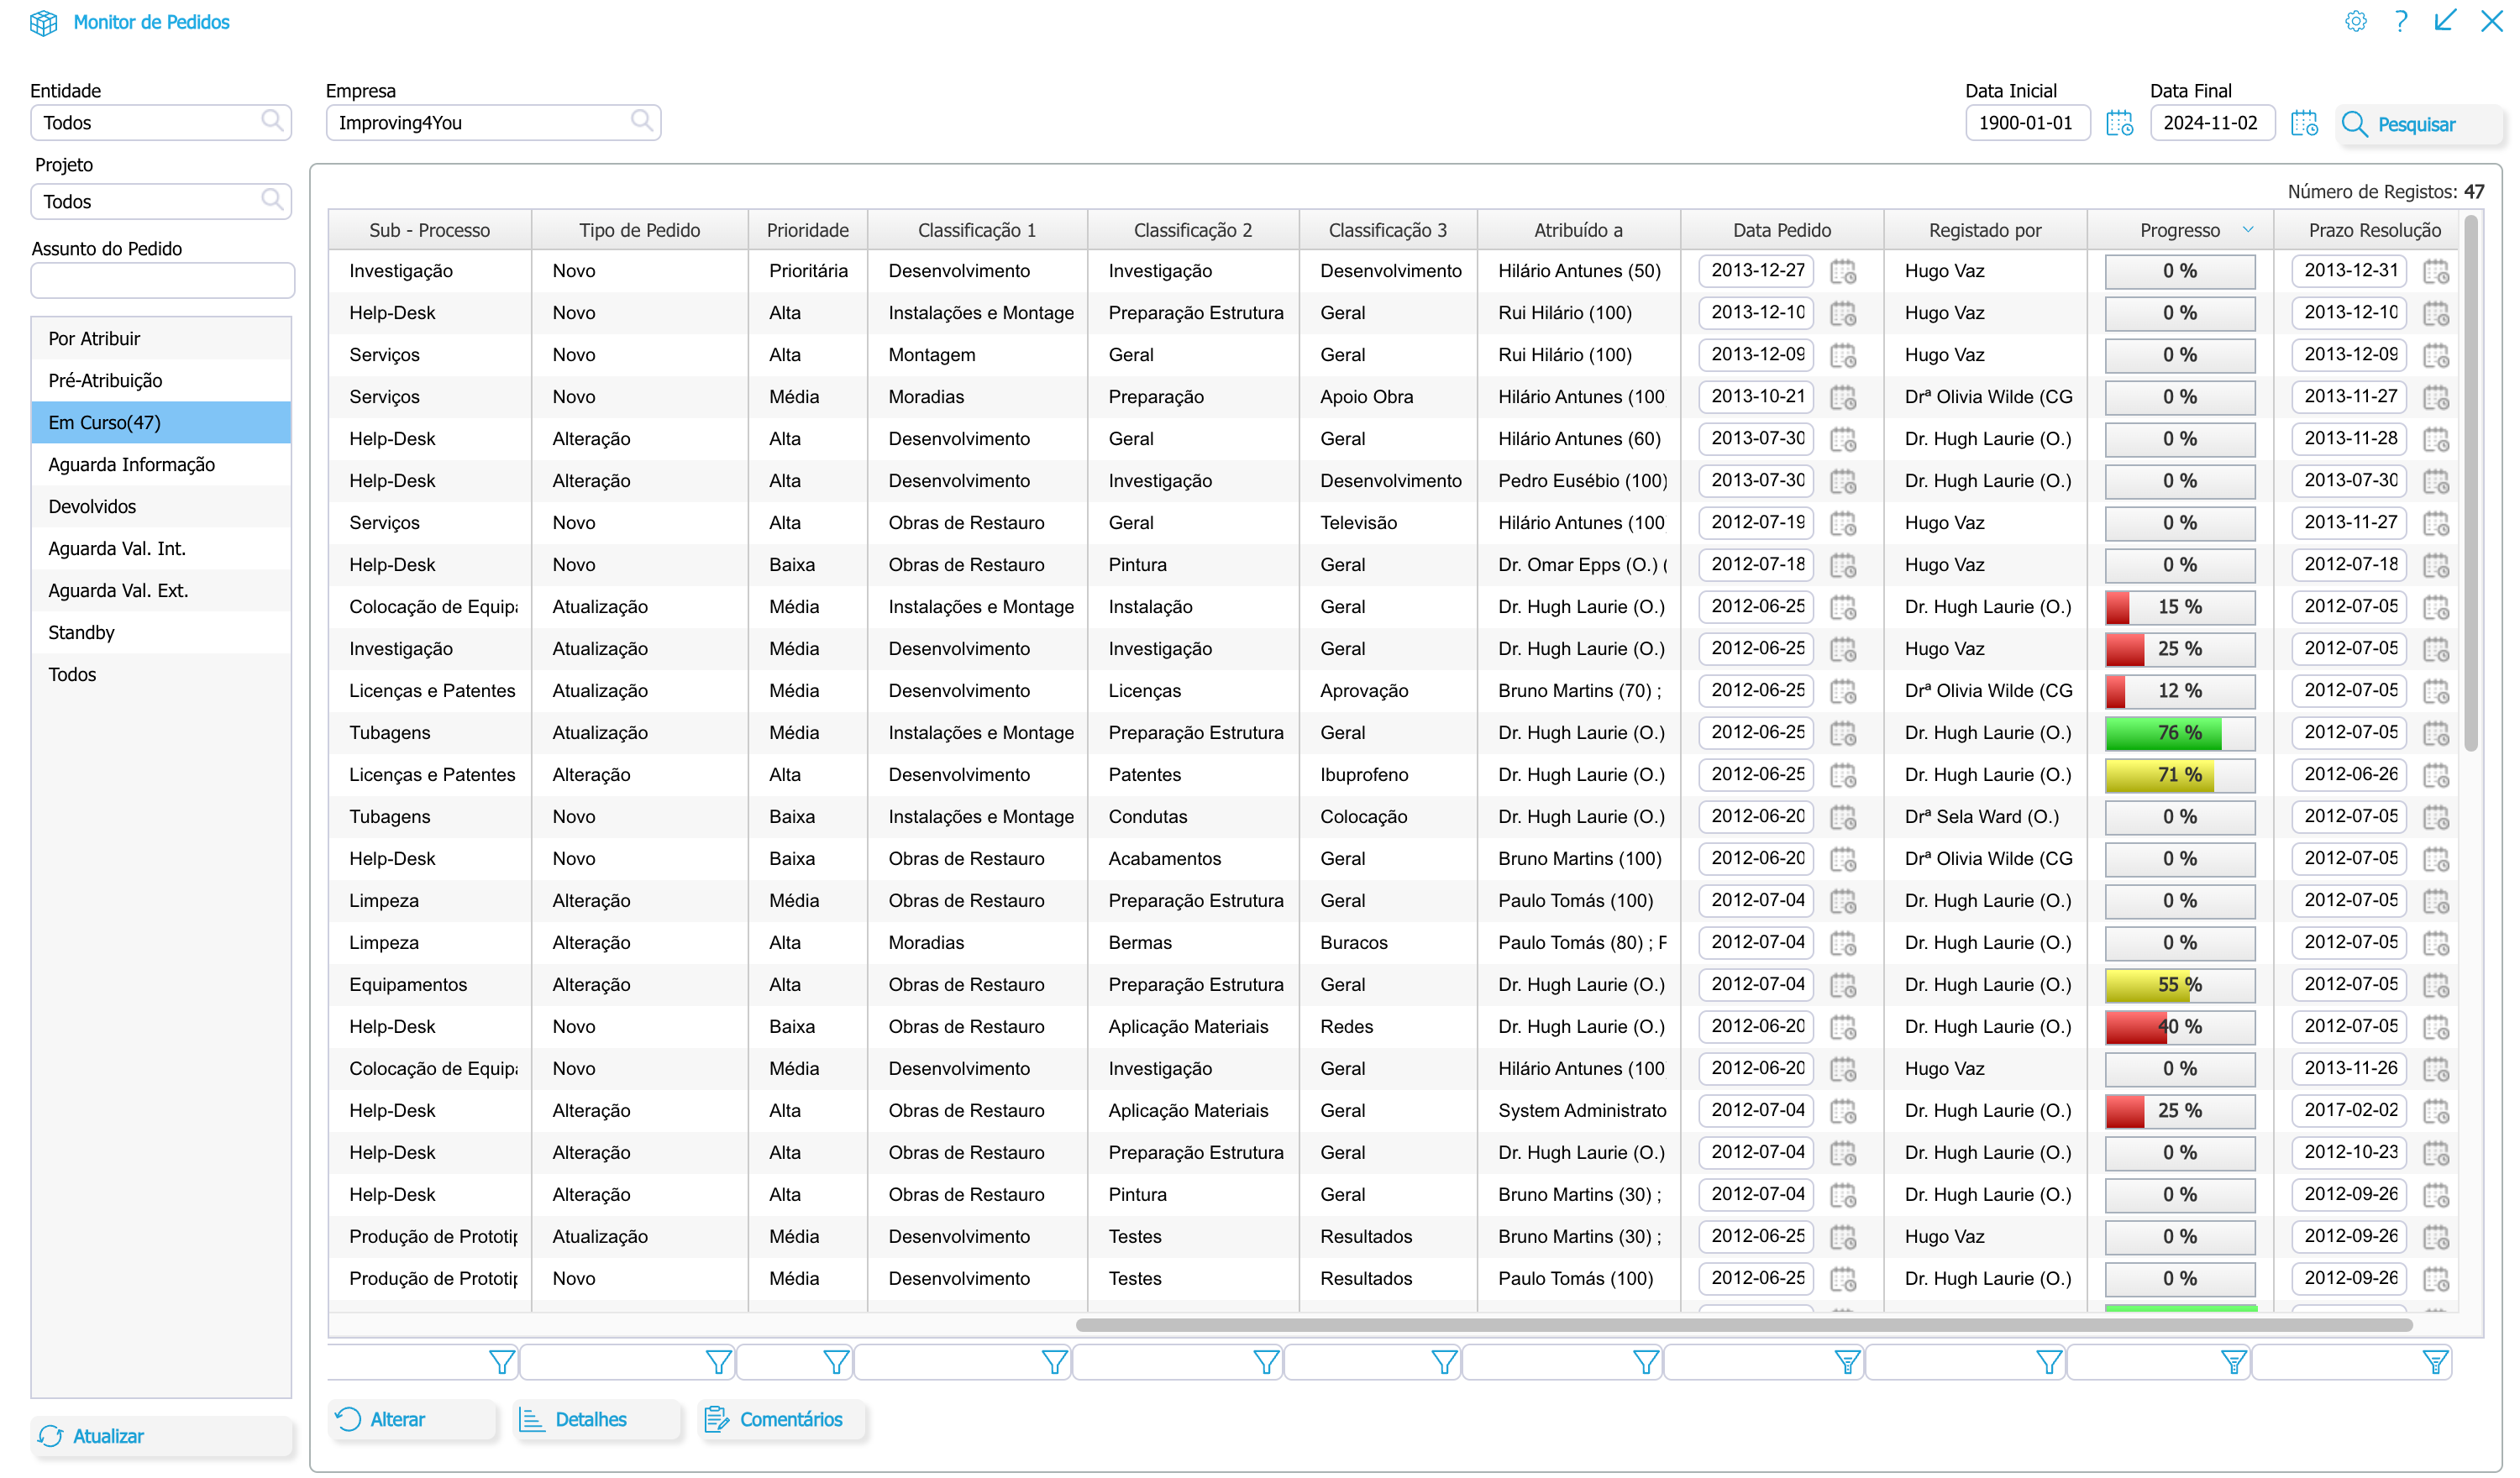2520x1478 pixels.
Task: Click the help question mark icon
Action: [x=2400, y=22]
